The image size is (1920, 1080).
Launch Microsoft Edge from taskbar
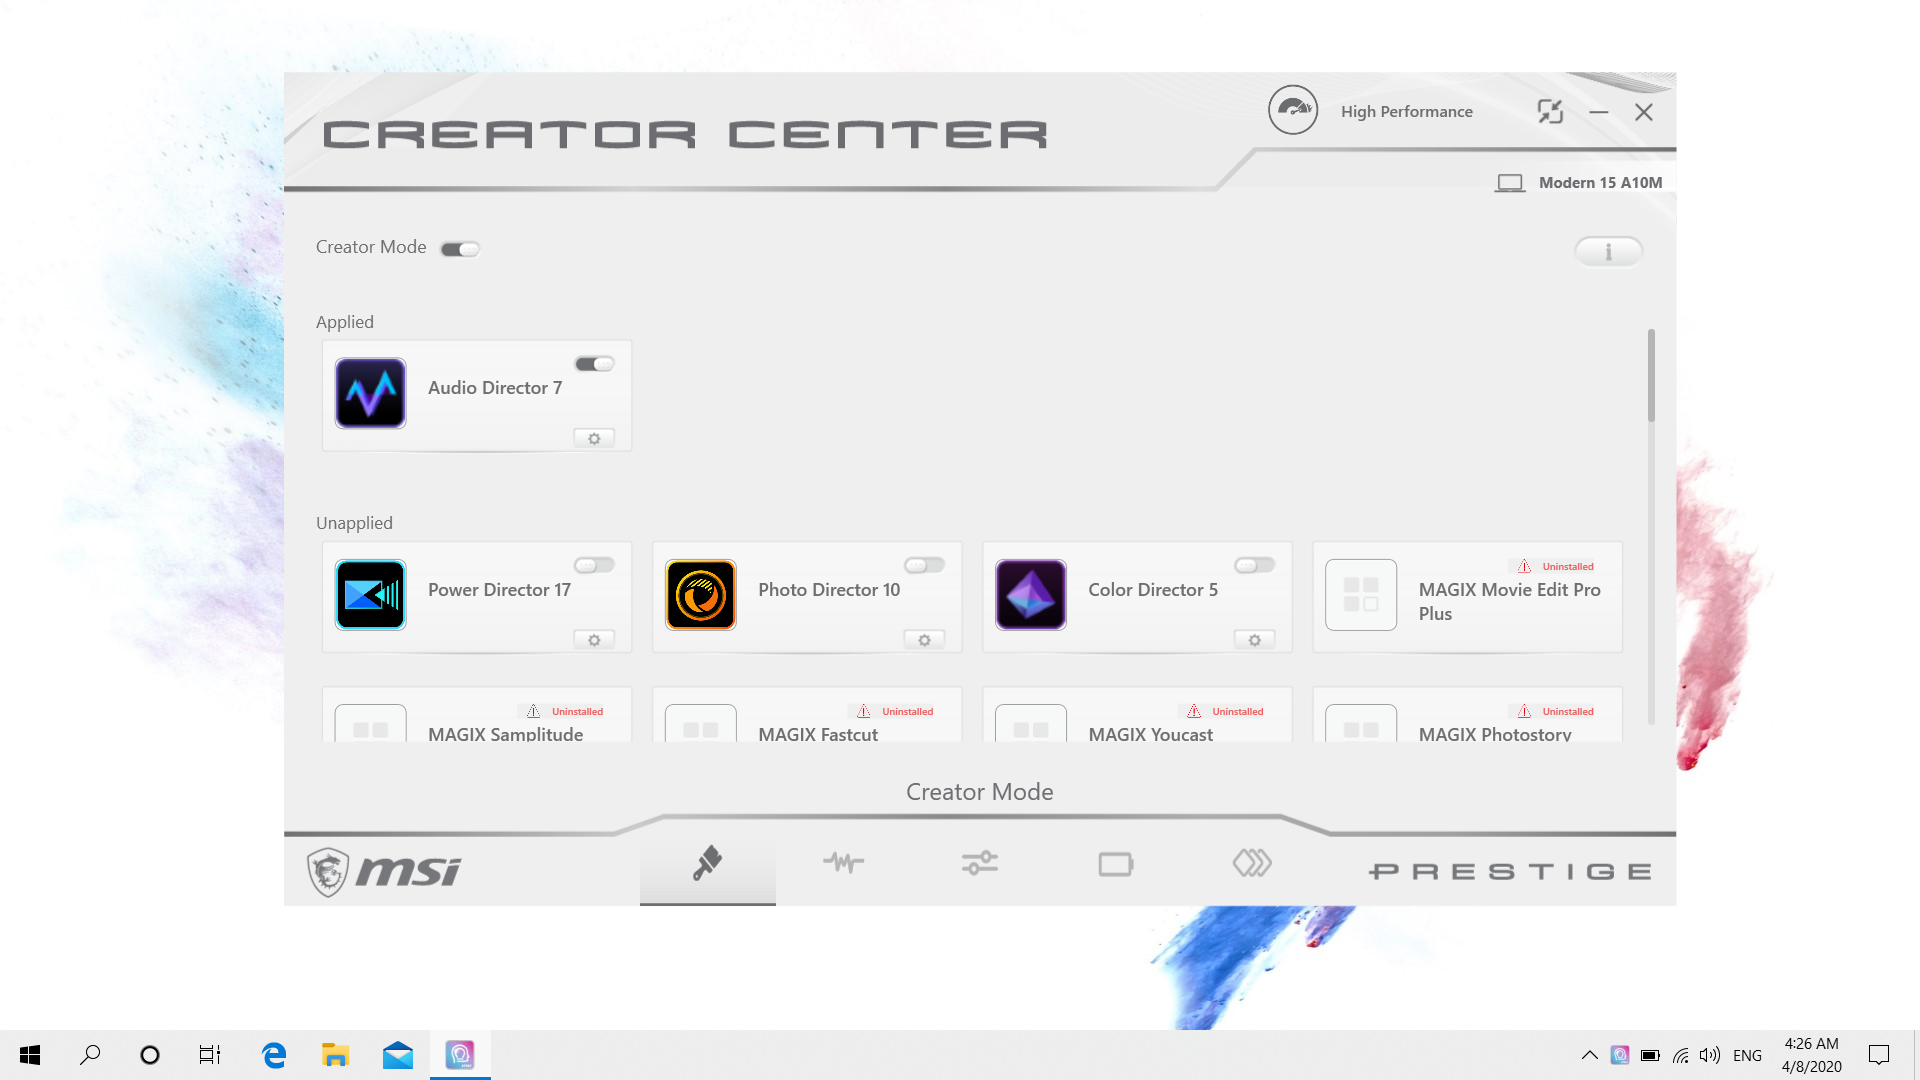274,1055
